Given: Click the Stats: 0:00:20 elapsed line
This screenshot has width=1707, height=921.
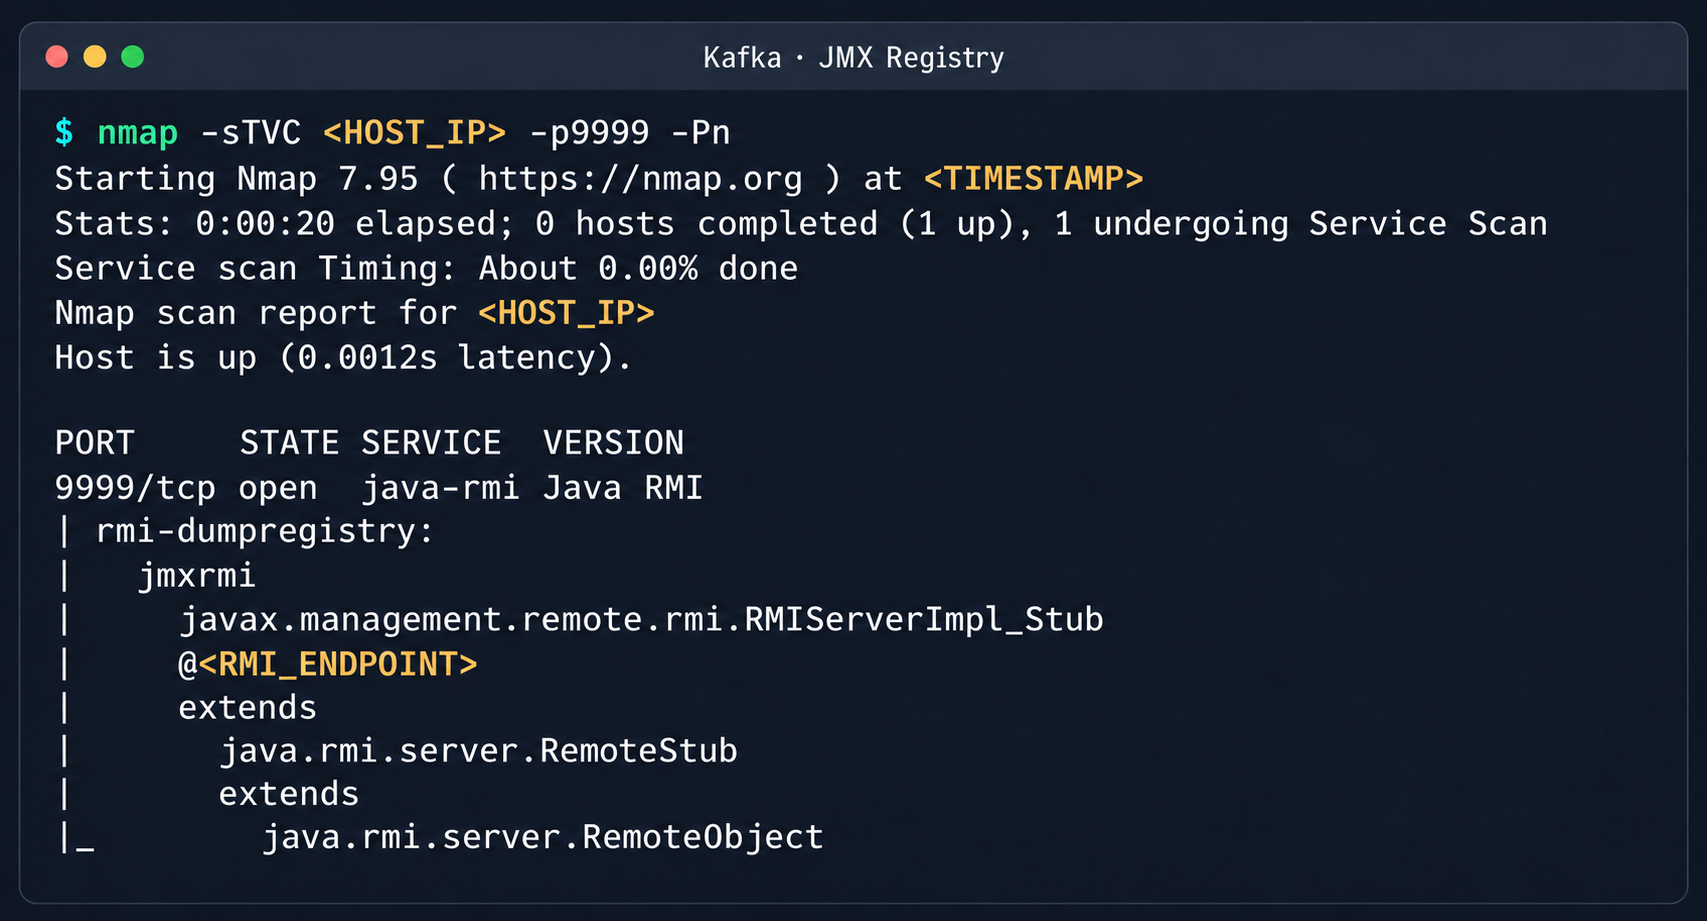Looking at the screenshot, I should click(x=800, y=224).
